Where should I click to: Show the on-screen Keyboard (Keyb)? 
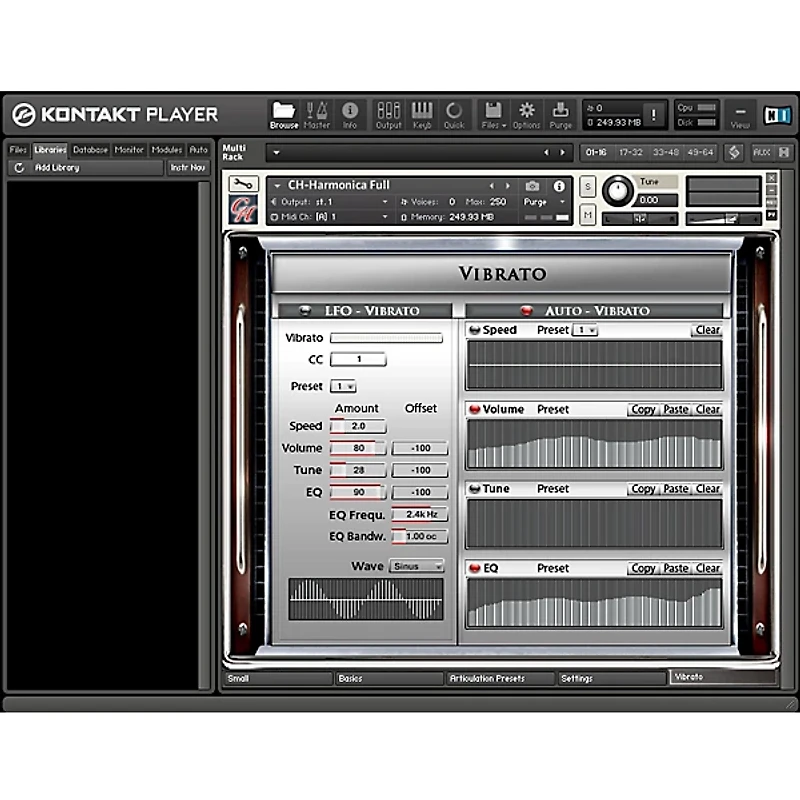(422, 112)
